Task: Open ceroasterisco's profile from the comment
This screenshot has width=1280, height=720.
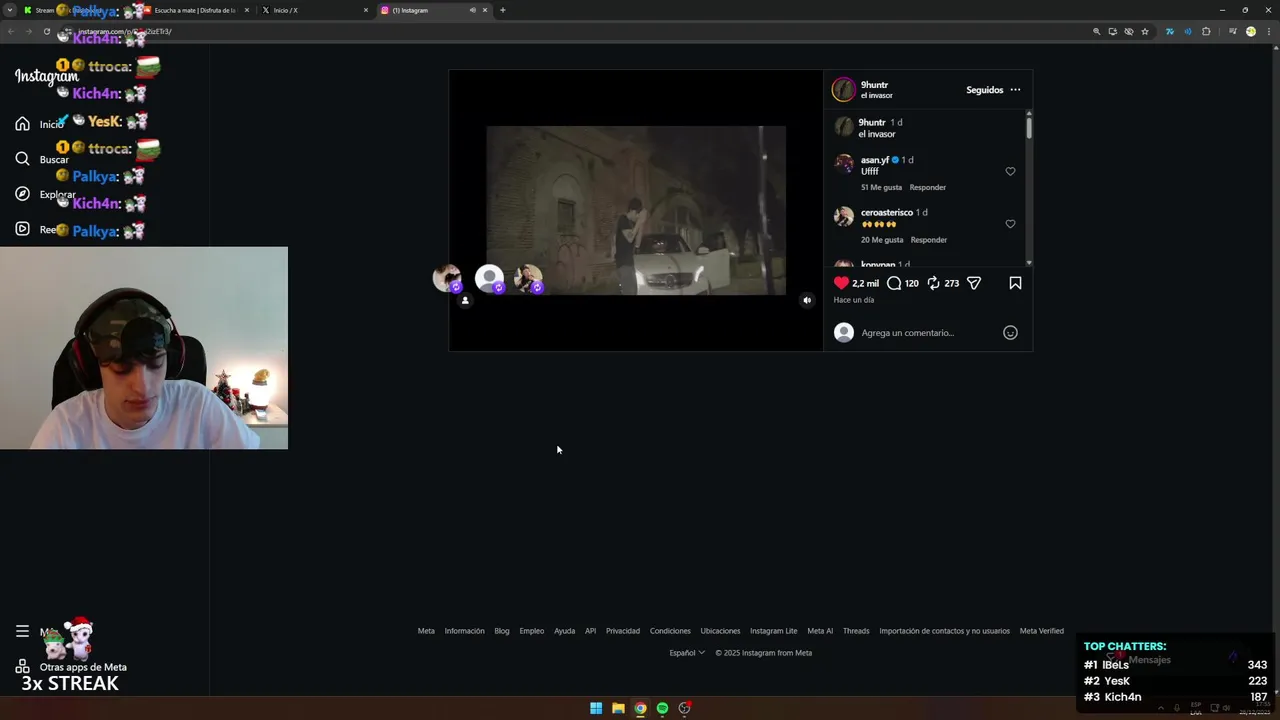Action: [x=886, y=213]
